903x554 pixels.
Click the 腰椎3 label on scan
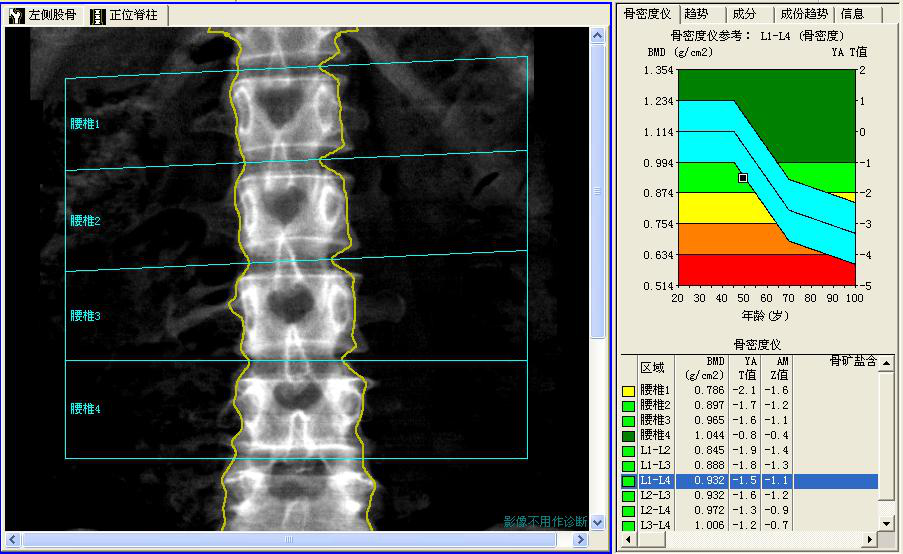[x=85, y=316]
